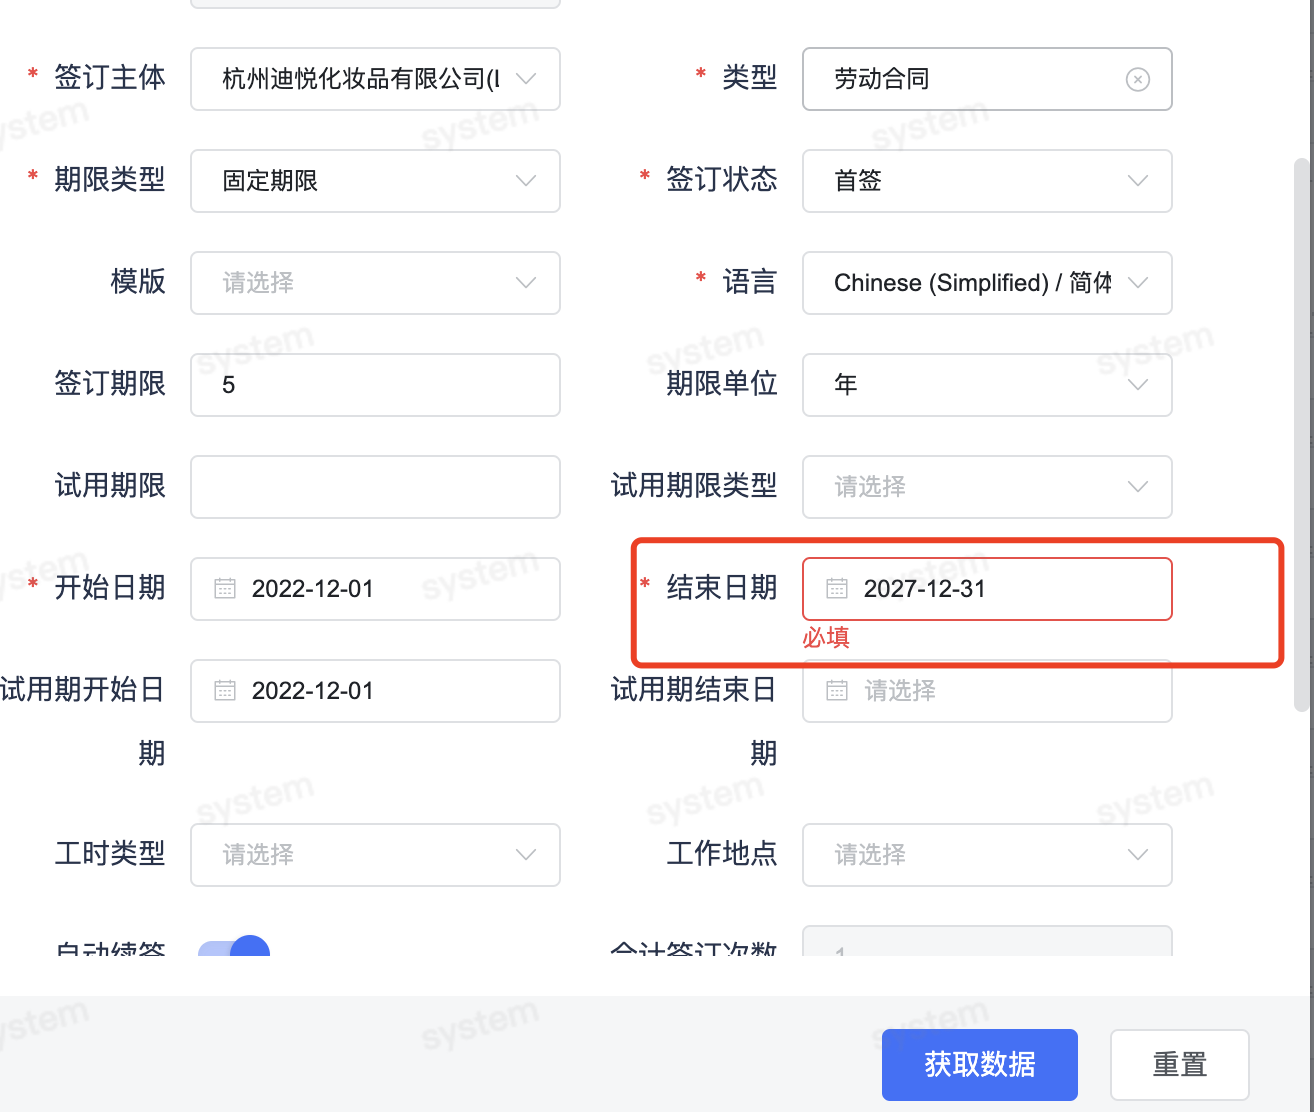Click the calendar icon in 开始日期
The image size is (1314, 1112).
pyautogui.click(x=225, y=589)
